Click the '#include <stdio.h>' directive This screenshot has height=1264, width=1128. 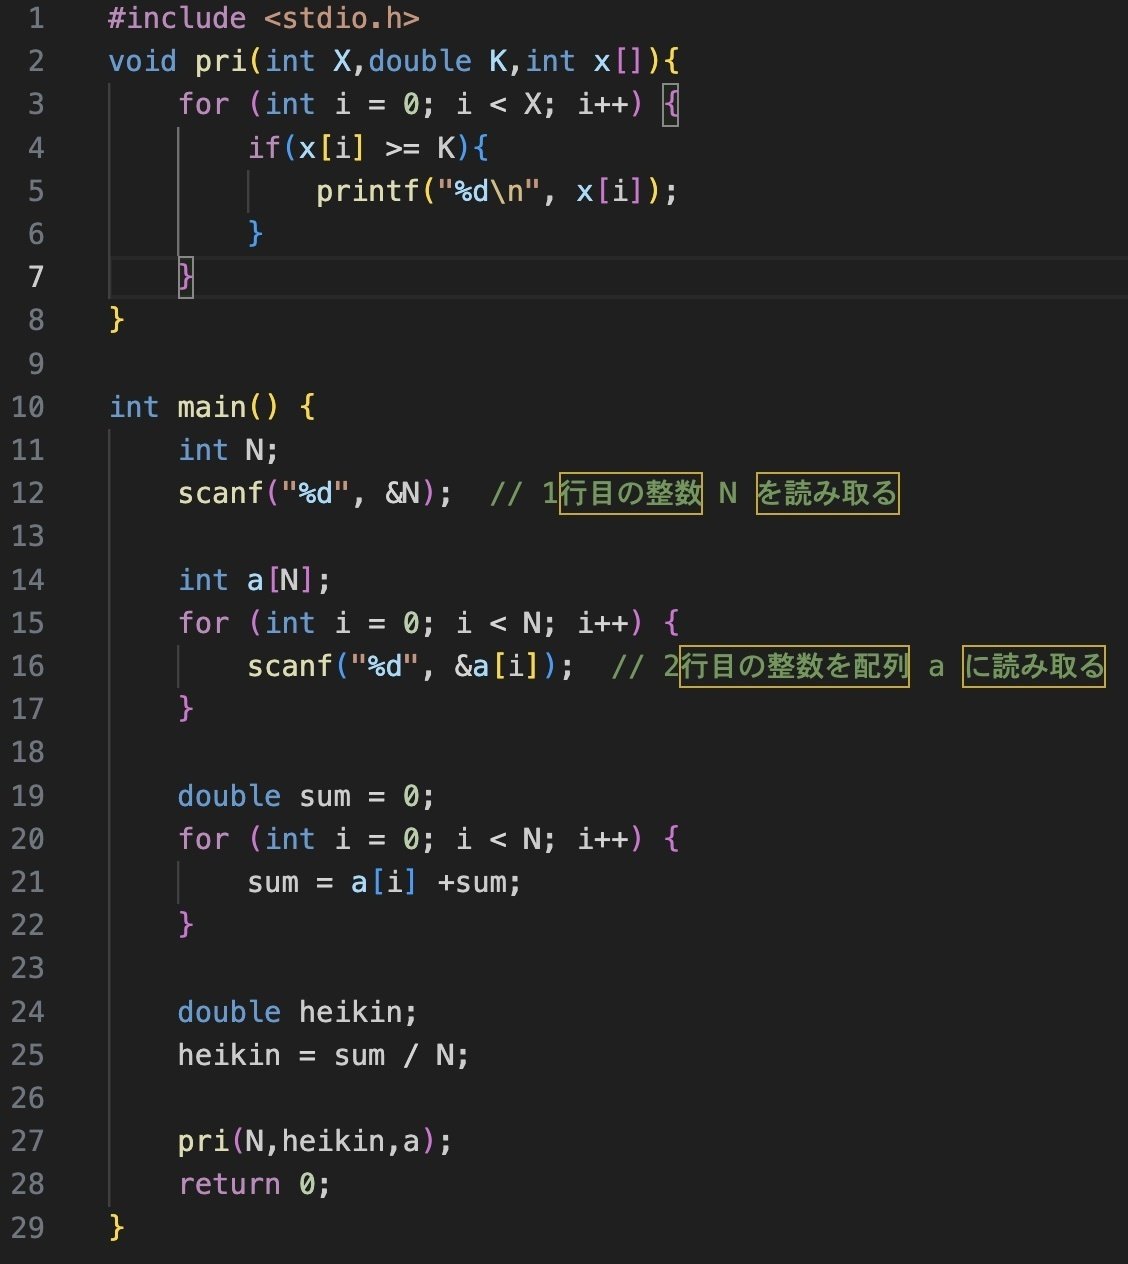(264, 18)
